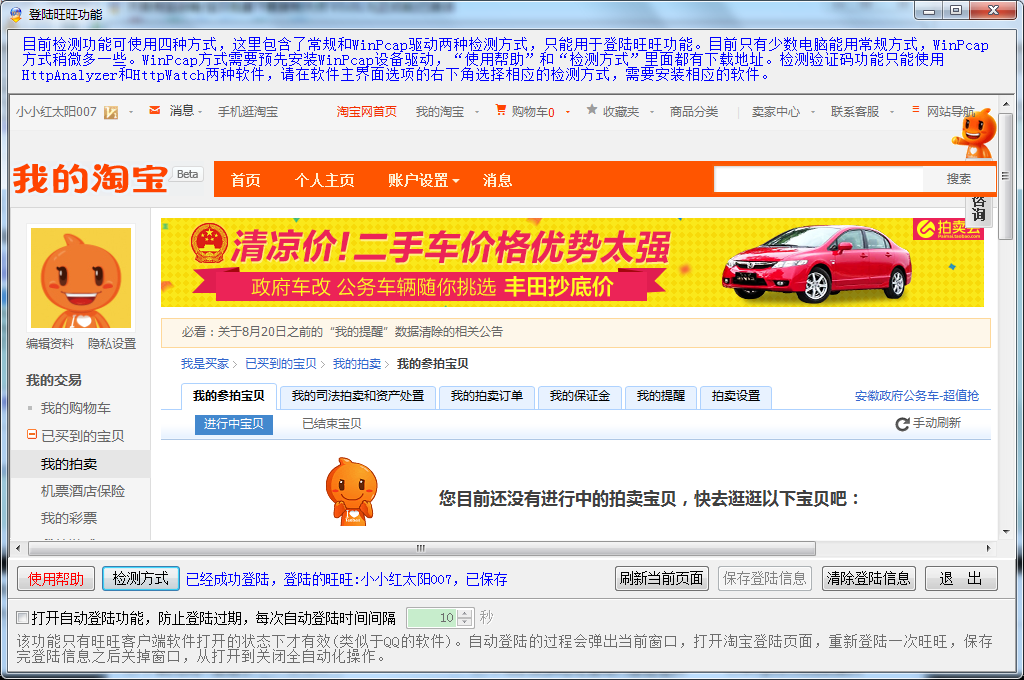This screenshot has height=680, width=1024.
Task: Click the 清除登陆信息 button
Action: pos(868,578)
